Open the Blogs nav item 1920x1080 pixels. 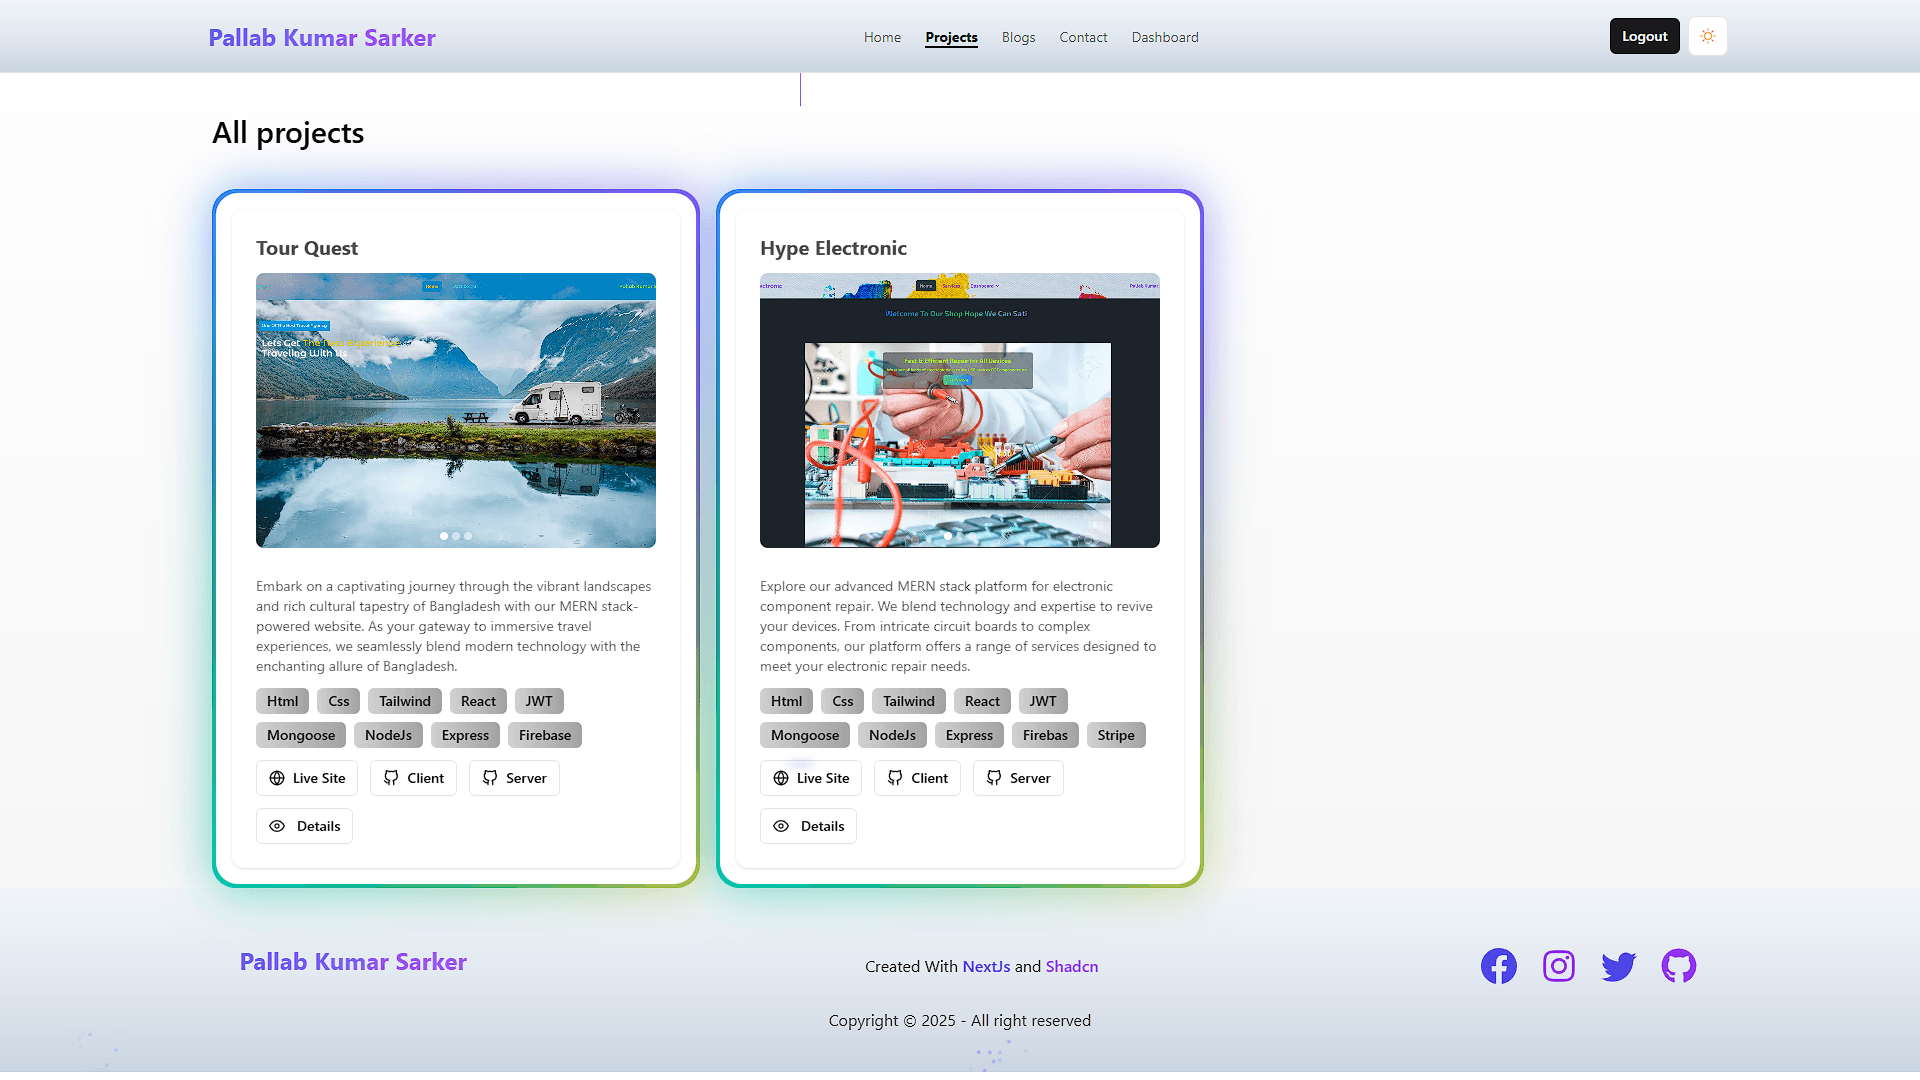coord(1018,37)
